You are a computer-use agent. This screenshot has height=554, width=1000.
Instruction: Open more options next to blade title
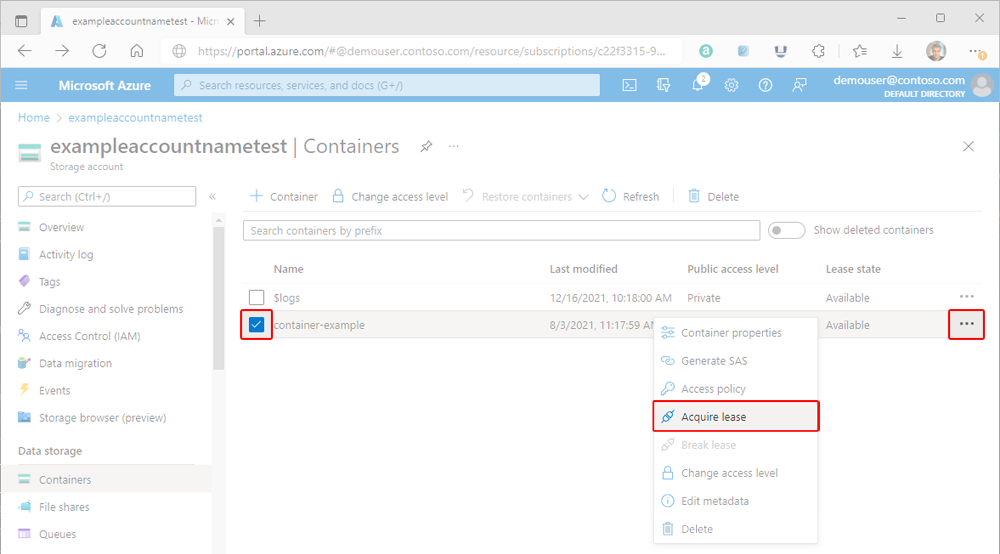(453, 147)
